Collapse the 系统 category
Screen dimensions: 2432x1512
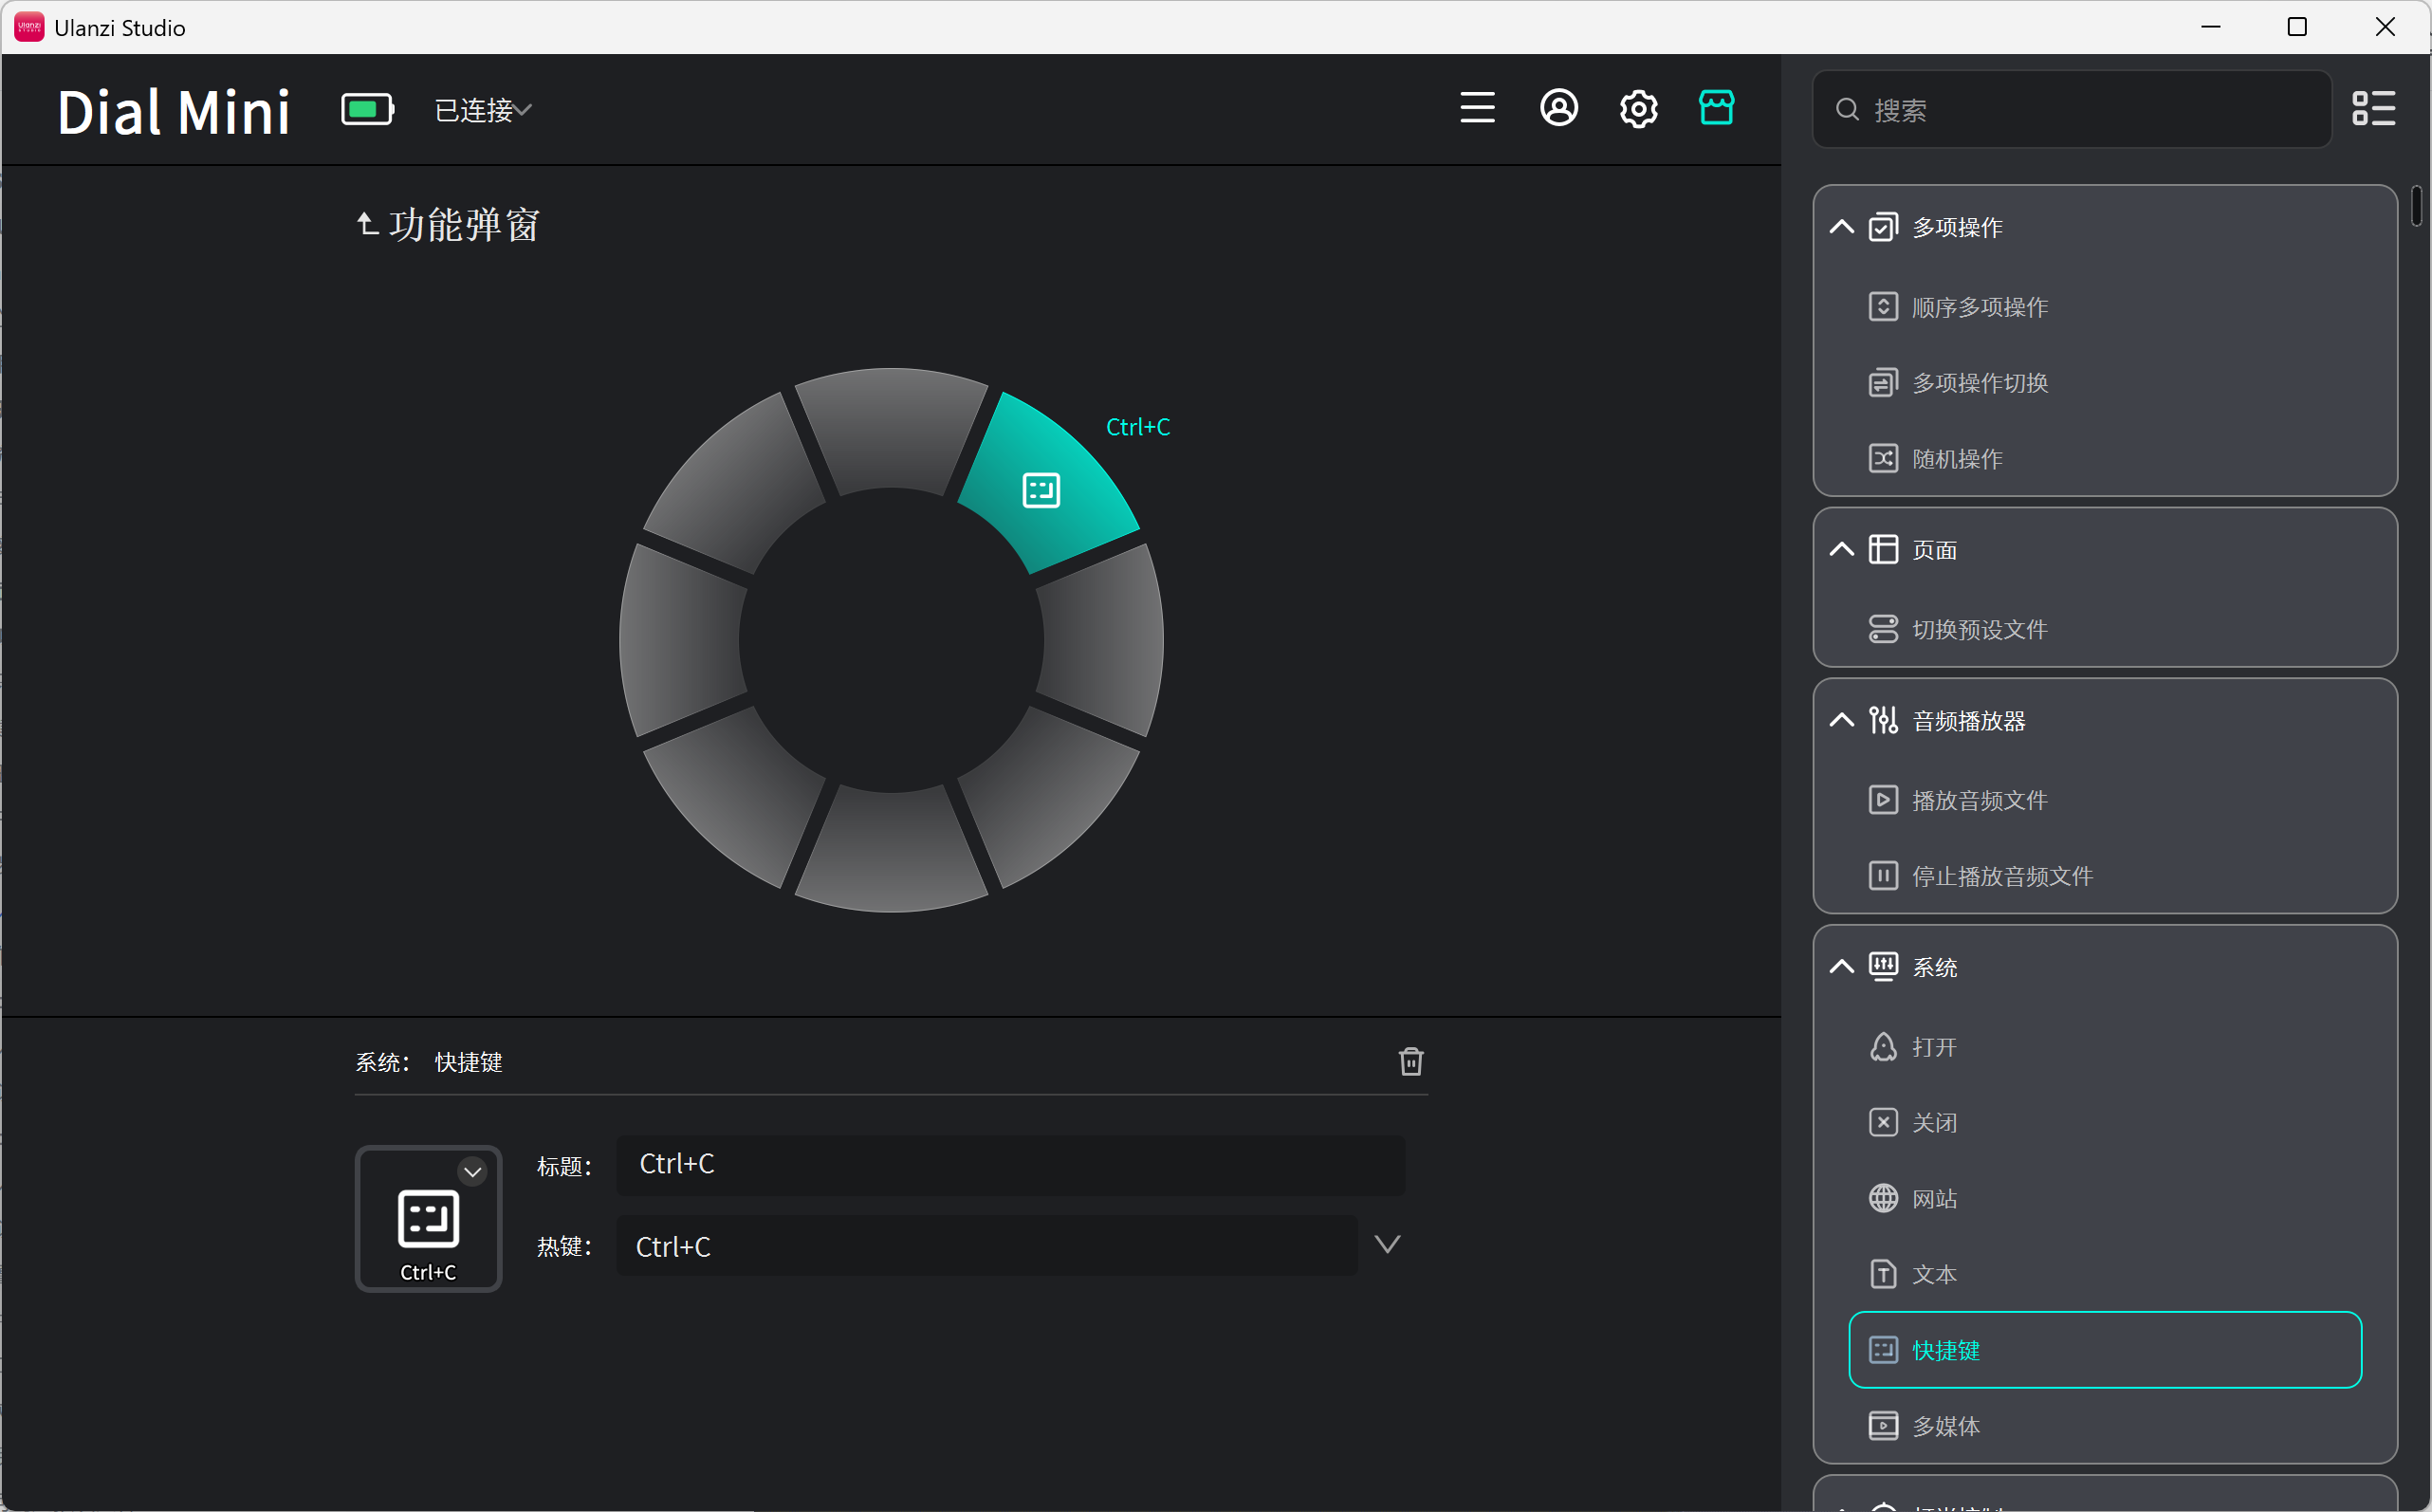click(1841, 967)
